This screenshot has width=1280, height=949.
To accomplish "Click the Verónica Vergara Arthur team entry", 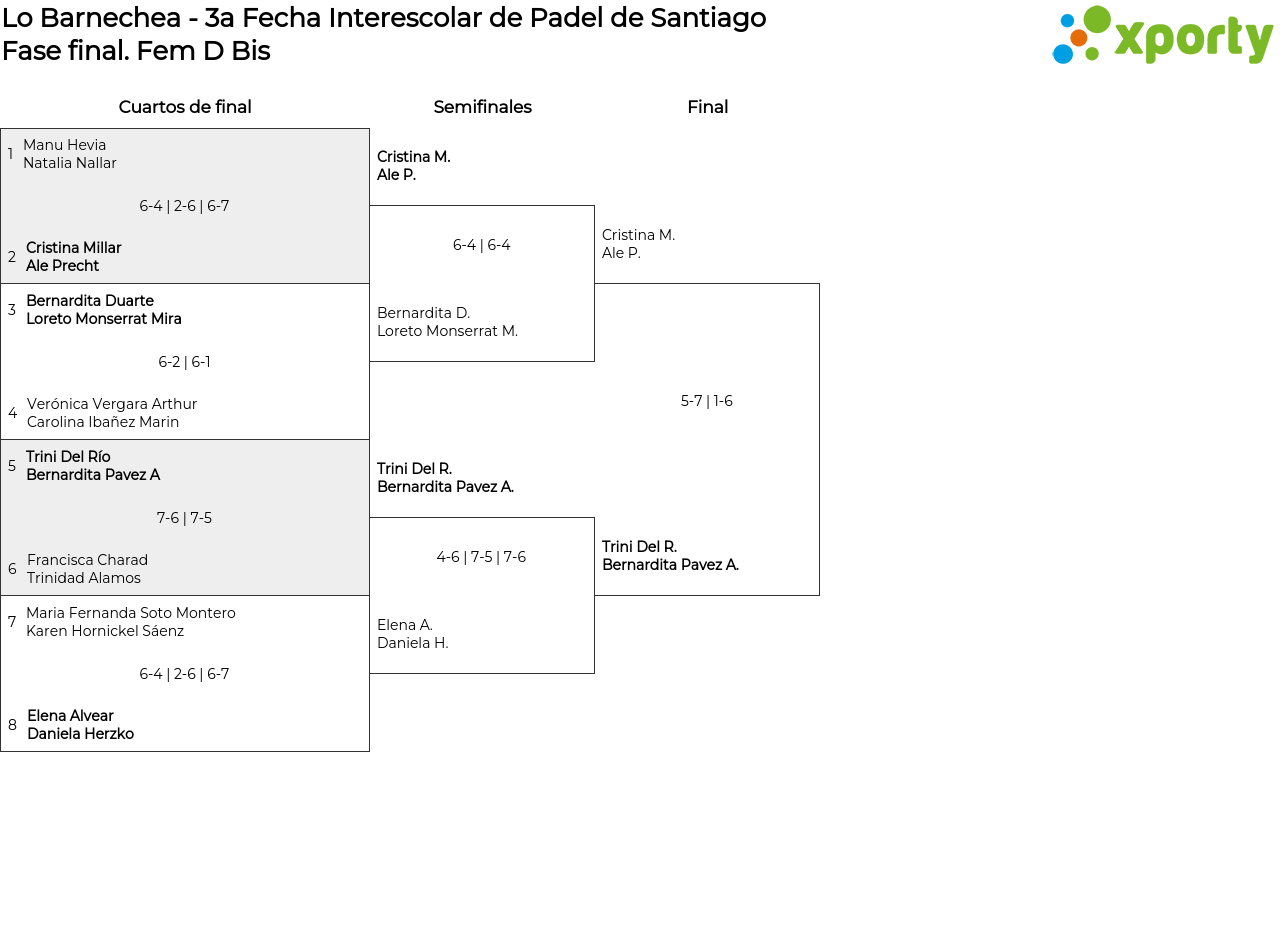I will click(112, 413).
